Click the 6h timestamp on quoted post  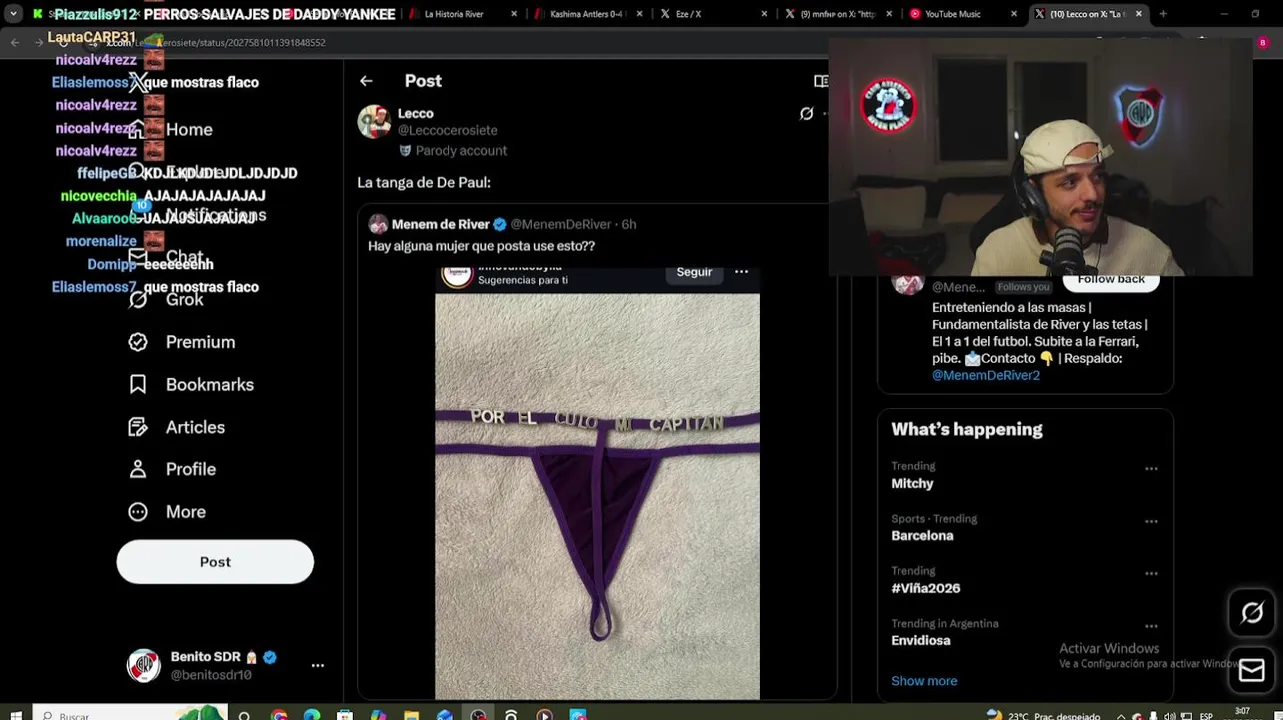point(628,224)
